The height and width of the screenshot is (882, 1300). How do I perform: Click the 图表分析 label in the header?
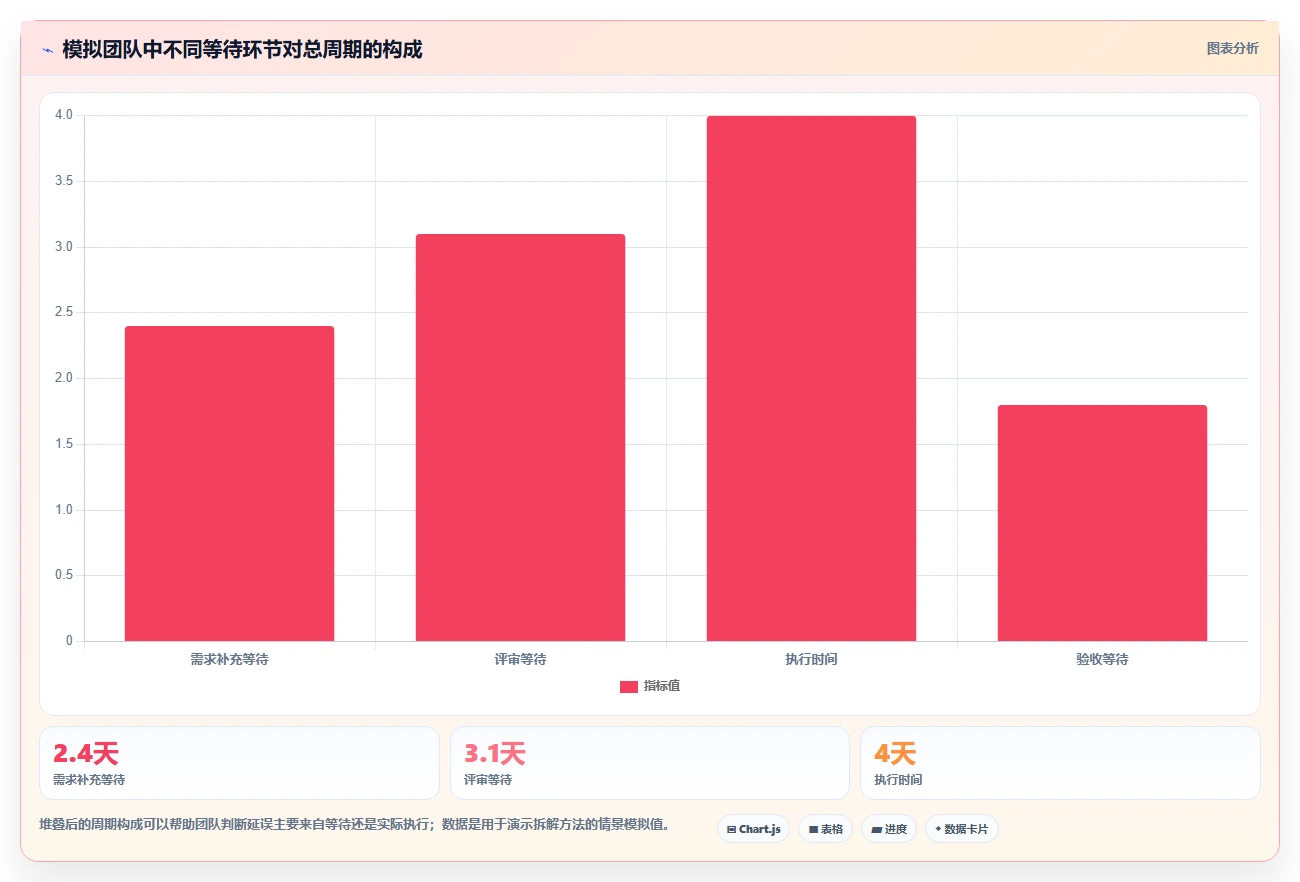tap(1232, 48)
